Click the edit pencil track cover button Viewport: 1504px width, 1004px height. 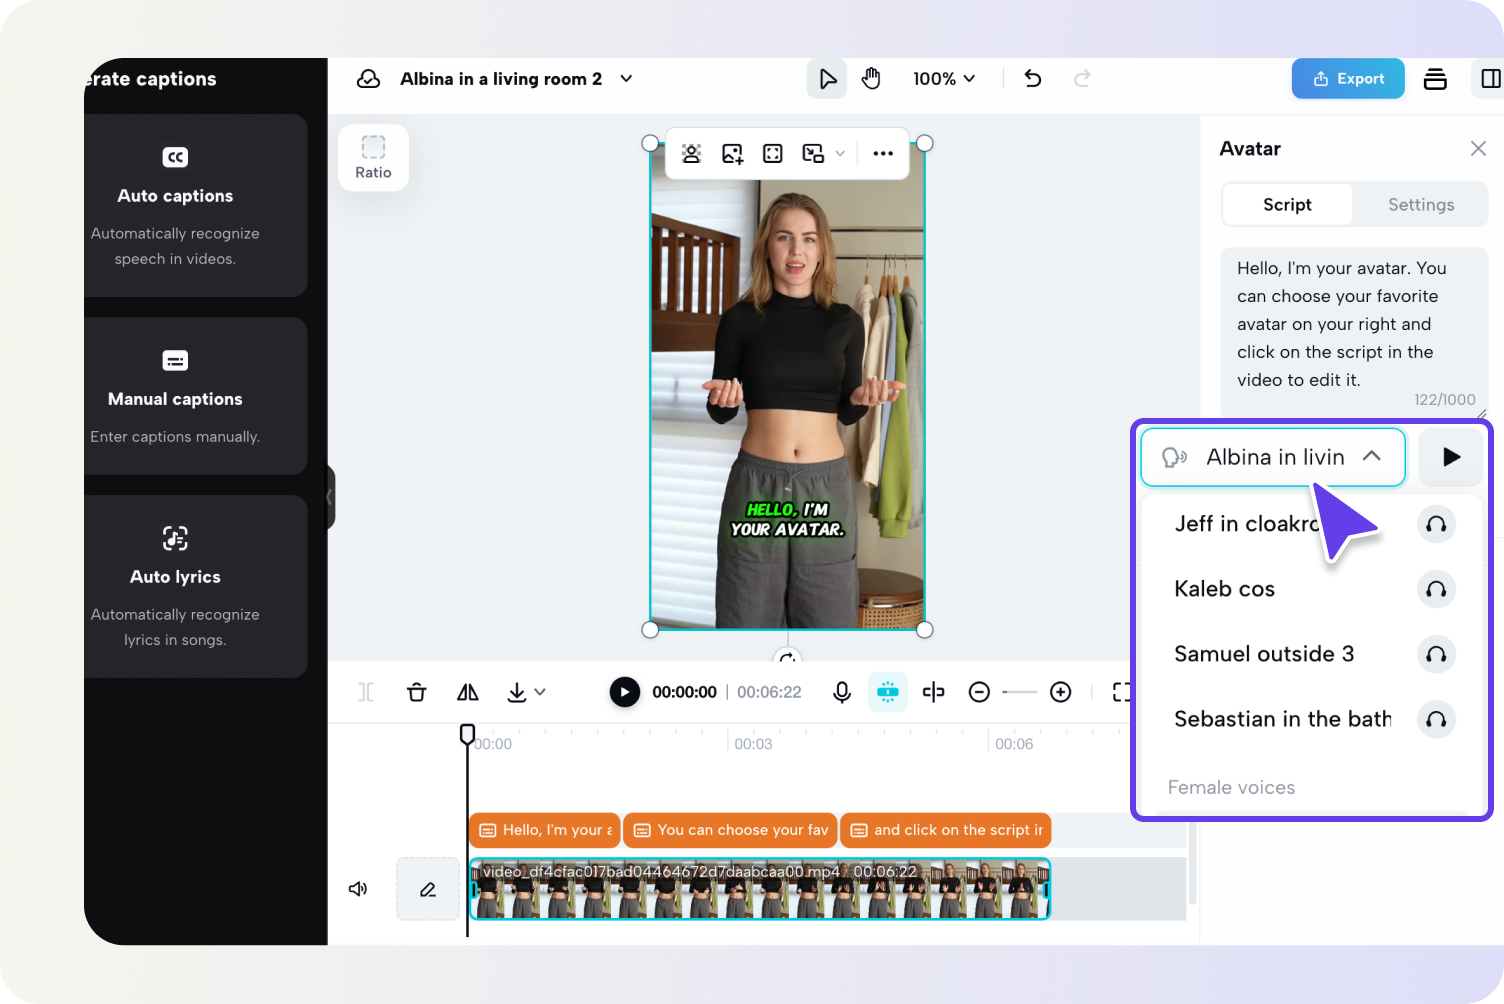tap(428, 889)
